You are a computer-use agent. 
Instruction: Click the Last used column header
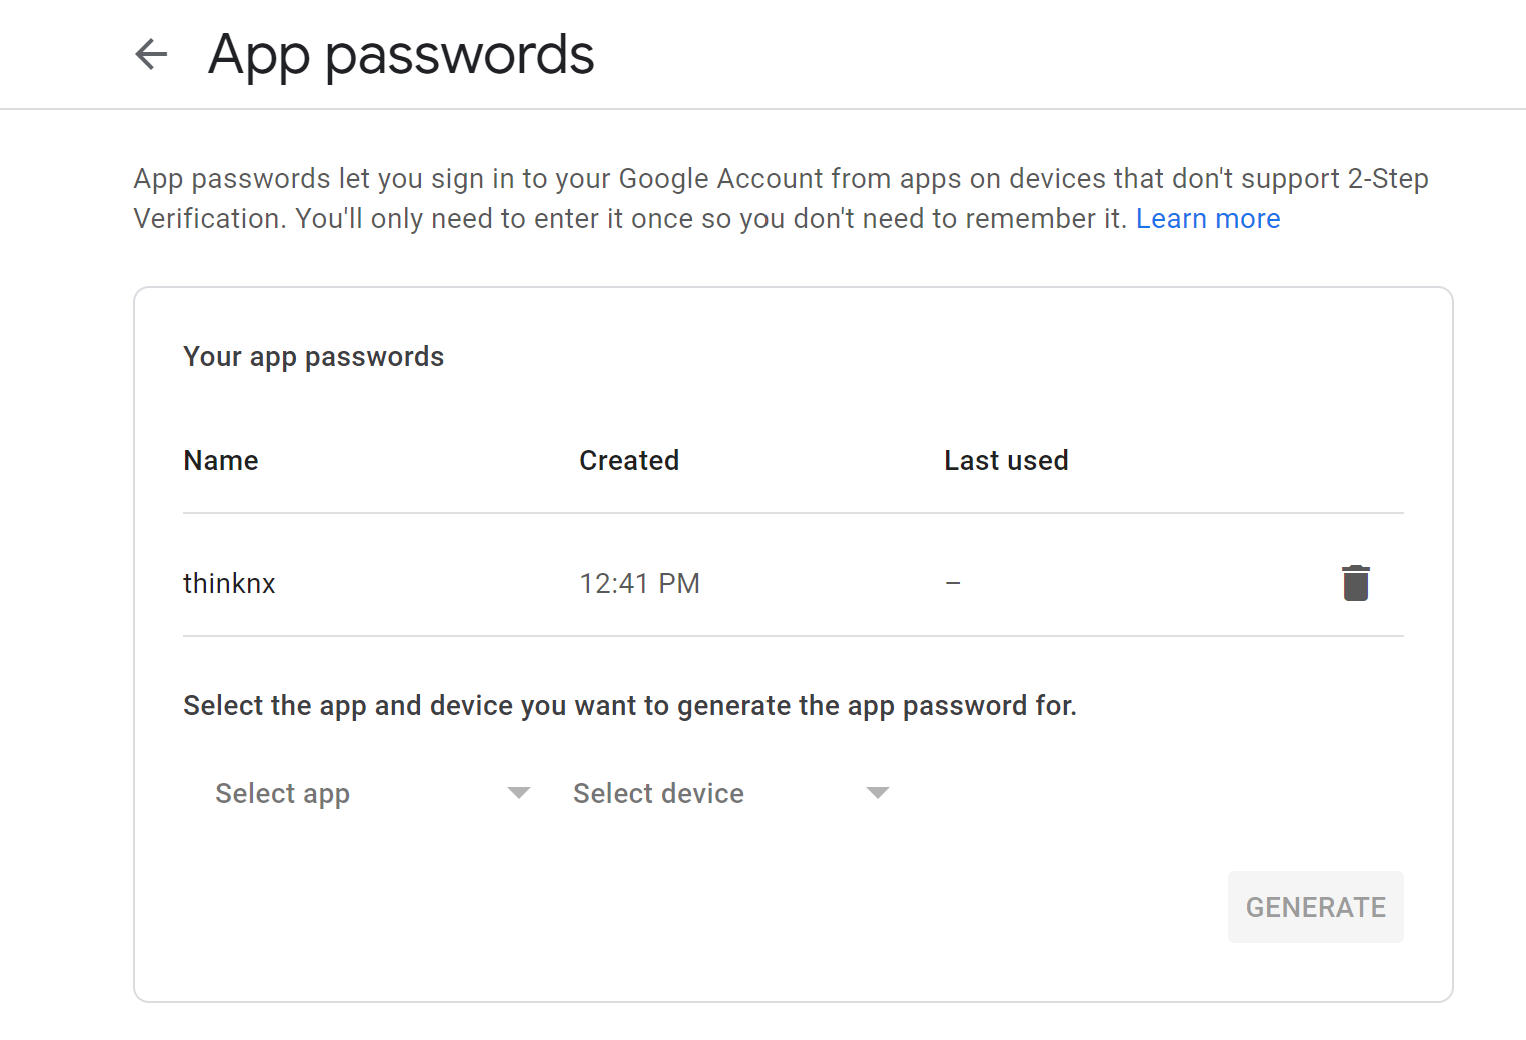[x=1006, y=460]
